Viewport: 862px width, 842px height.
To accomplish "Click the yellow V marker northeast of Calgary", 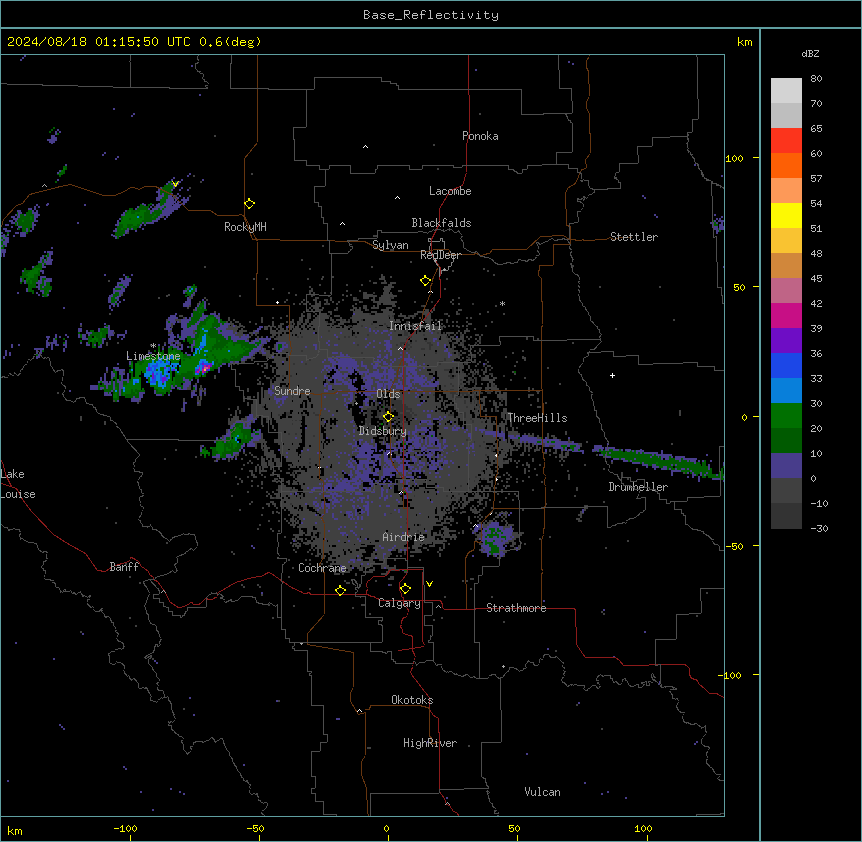I will (429, 584).
